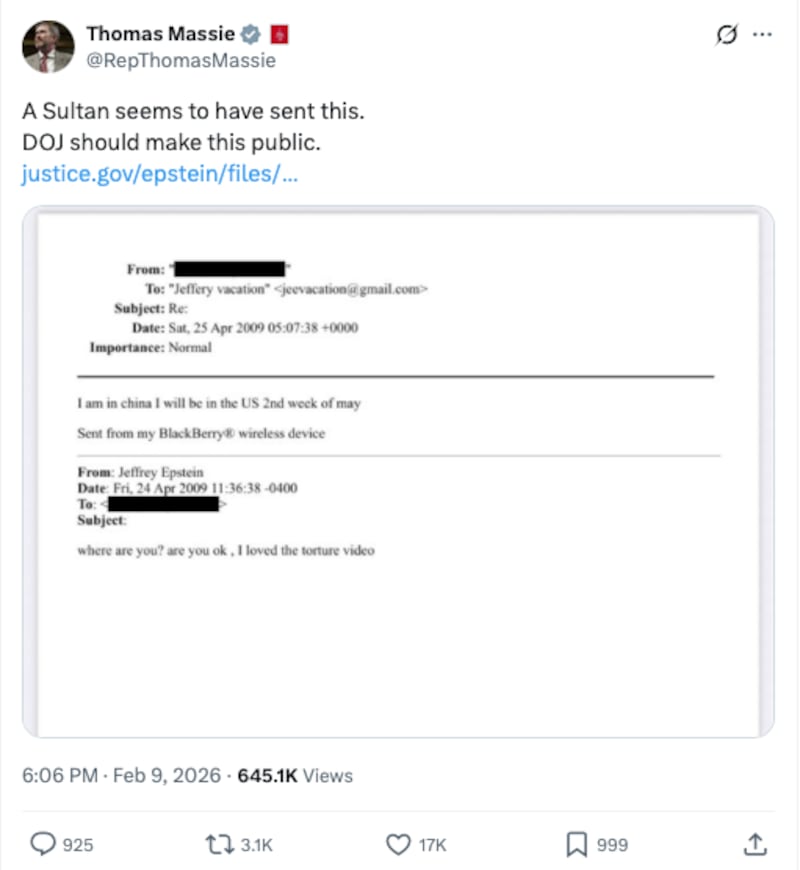Open the justice.gov/epstein/files link
Screen dimensions: 800x870
[x=160, y=173]
